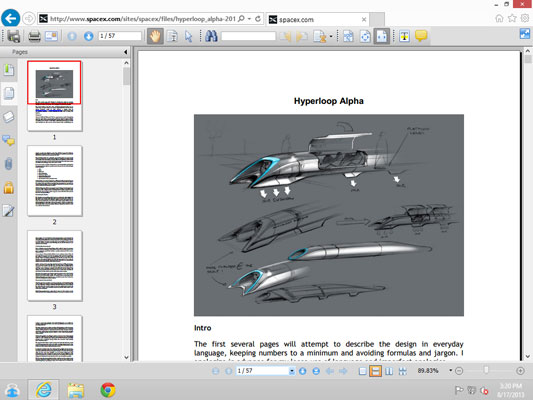Click the page number field in top toolbar
533x400 pixels.
coord(119,36)
